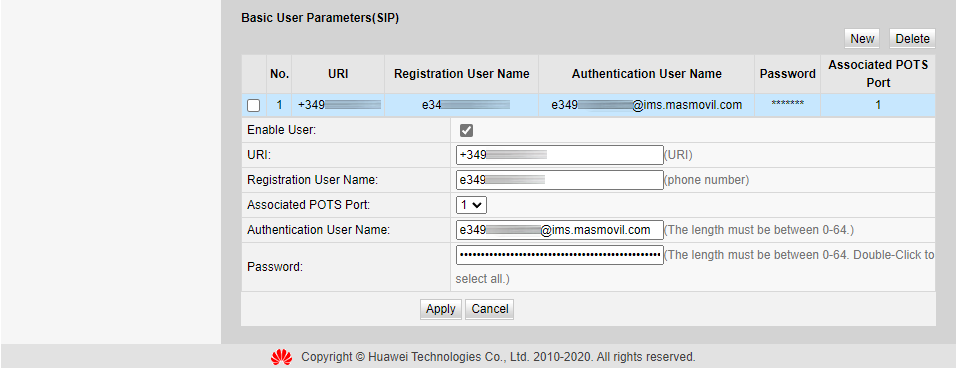The height and width of the screenshot is (368, 956).
Task: Focus the URI input field
Action: click(x=560, y=155)
